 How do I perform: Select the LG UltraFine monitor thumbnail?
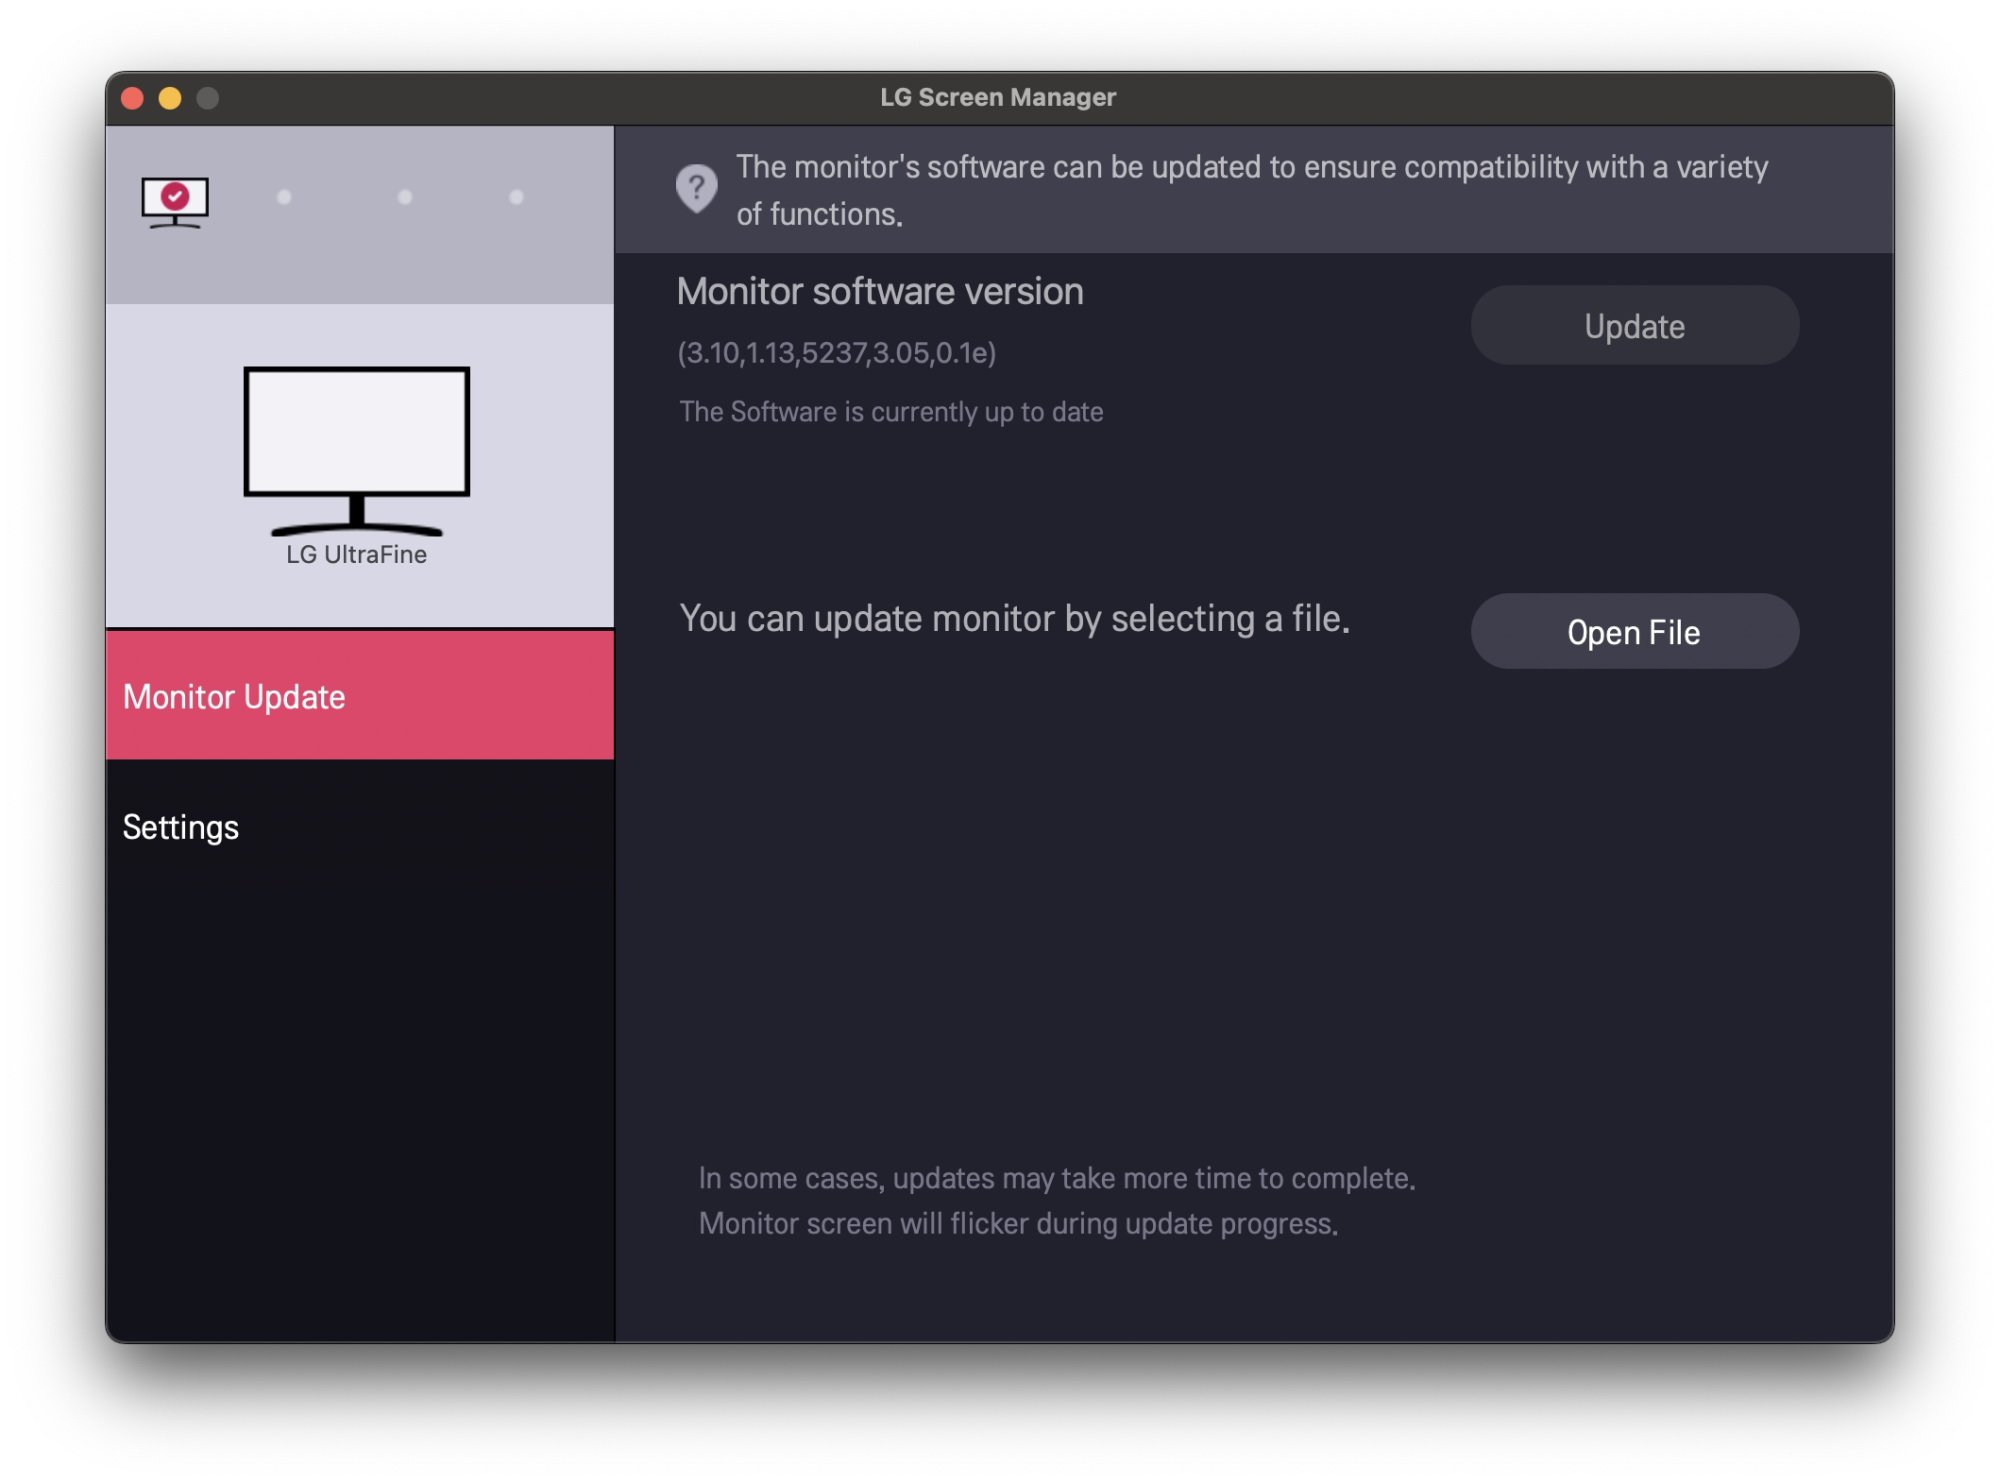(x=357, y=451)
